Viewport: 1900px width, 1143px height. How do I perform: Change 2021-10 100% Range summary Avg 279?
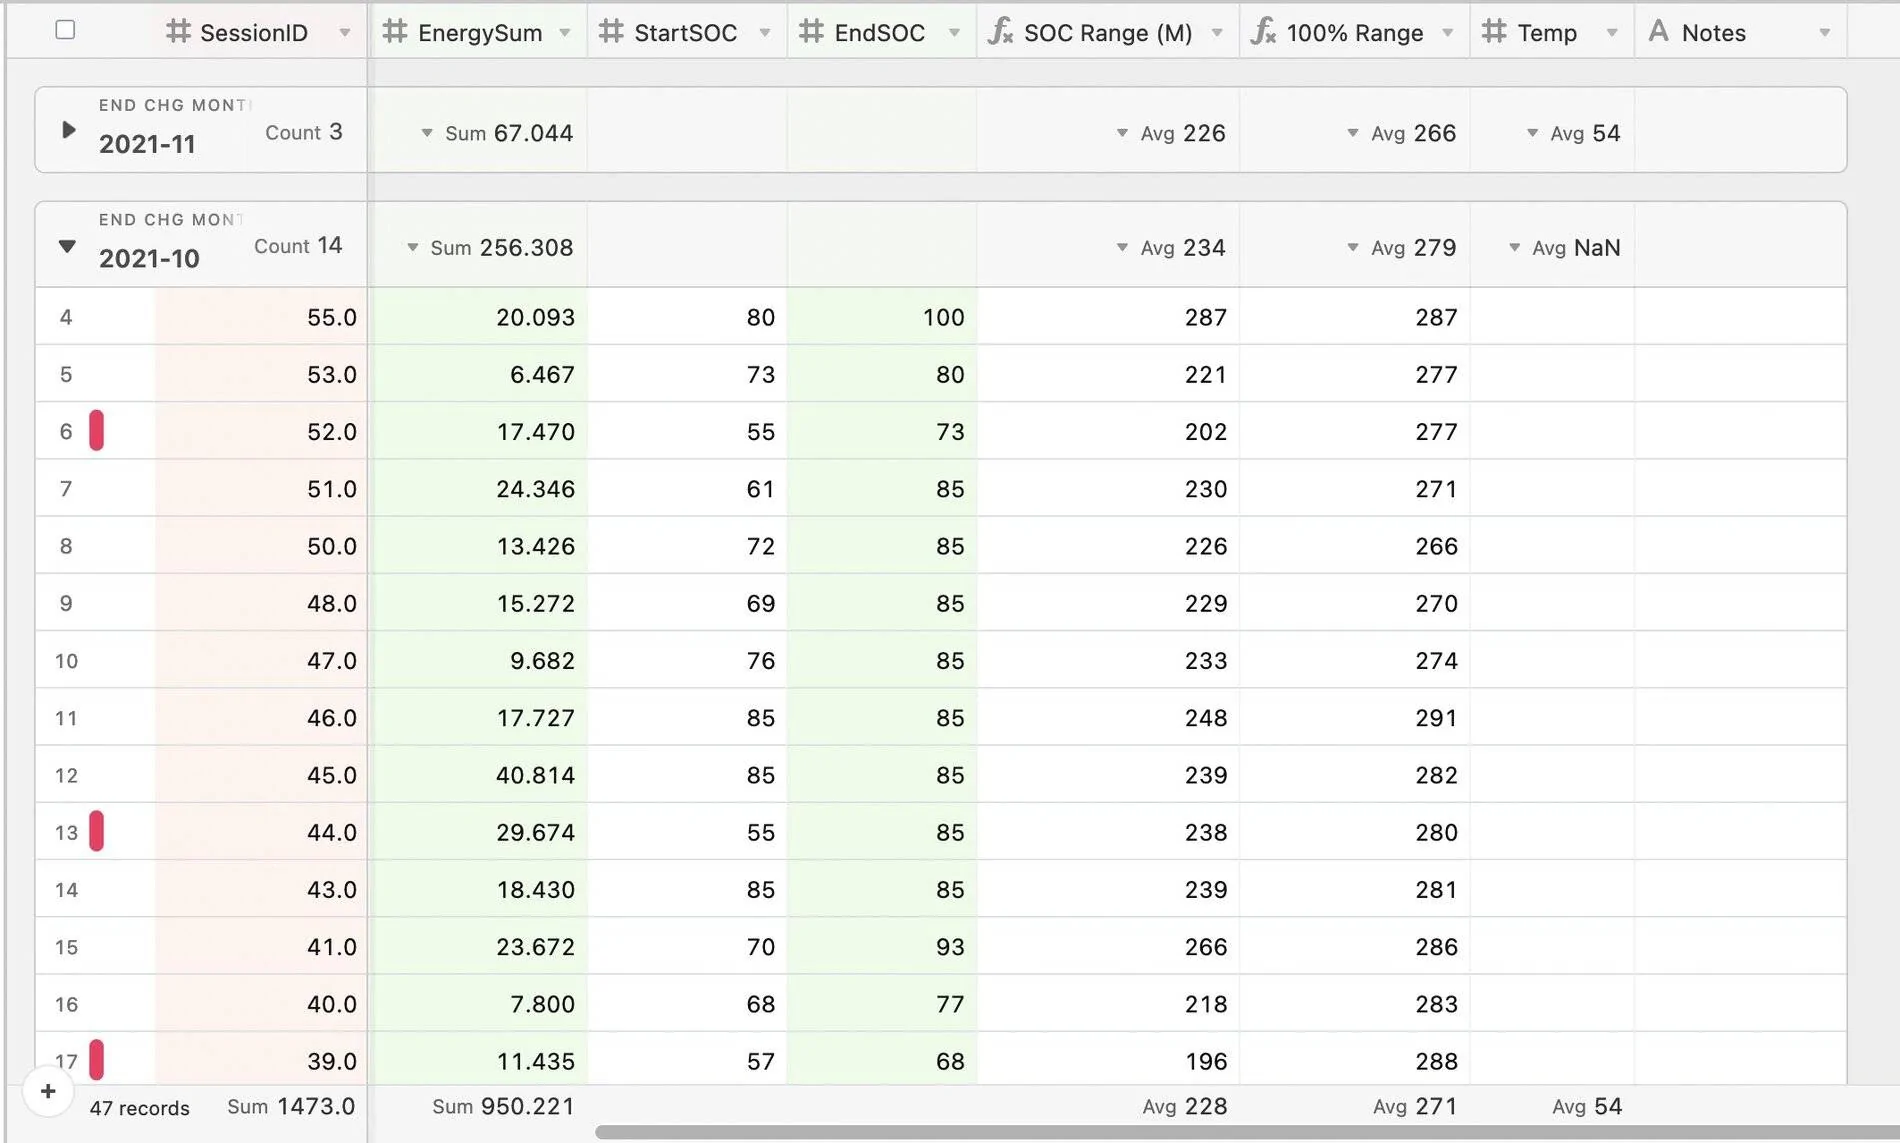tap(1401, 247)
